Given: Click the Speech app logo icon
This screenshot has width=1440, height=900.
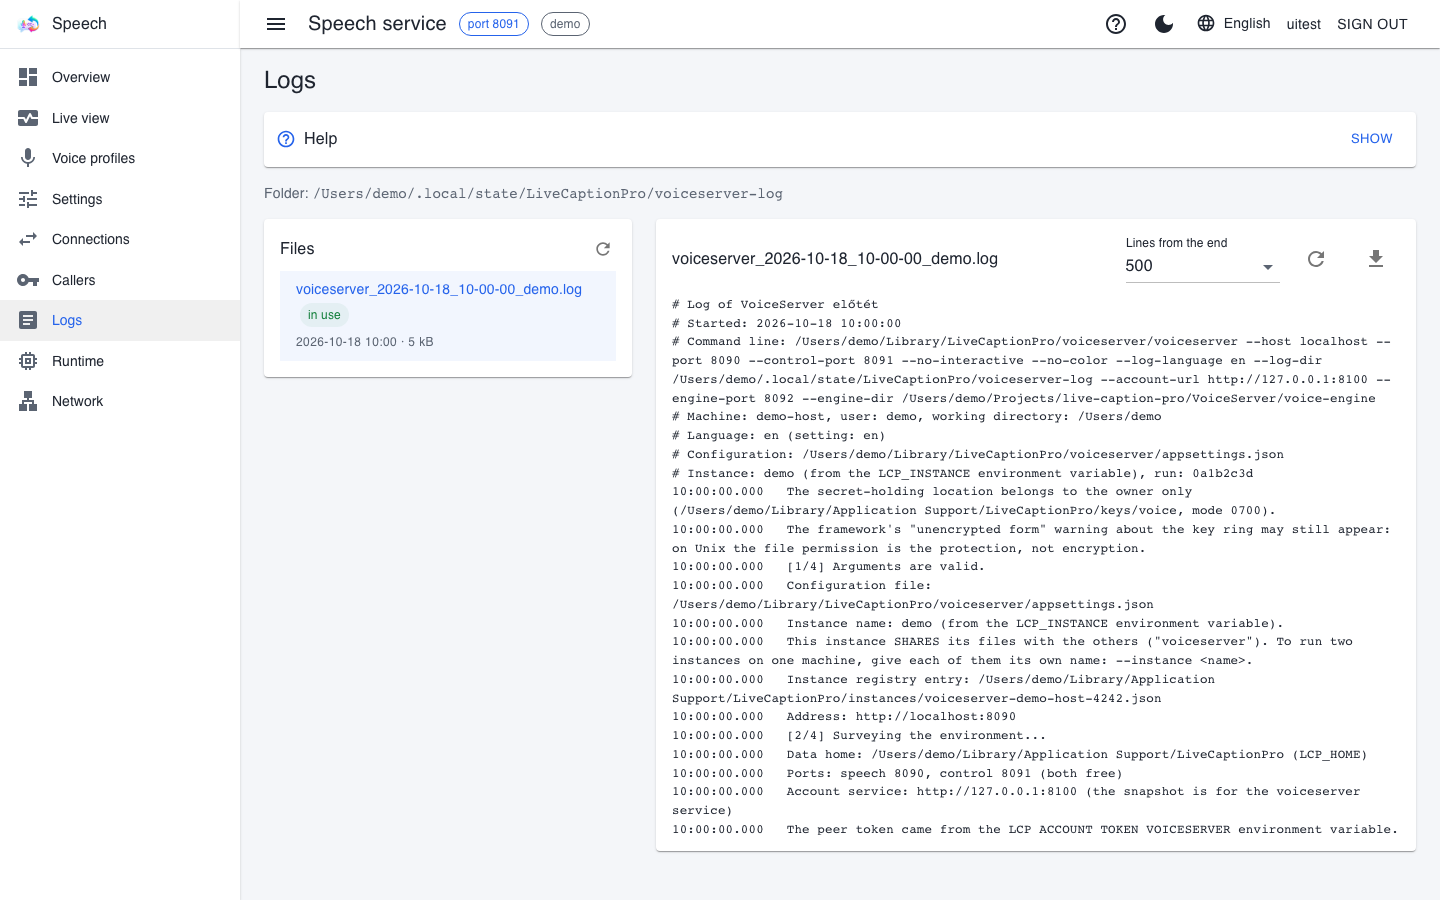Looking at the screenshot, I should pyautogui.click(x=29, y=24).
